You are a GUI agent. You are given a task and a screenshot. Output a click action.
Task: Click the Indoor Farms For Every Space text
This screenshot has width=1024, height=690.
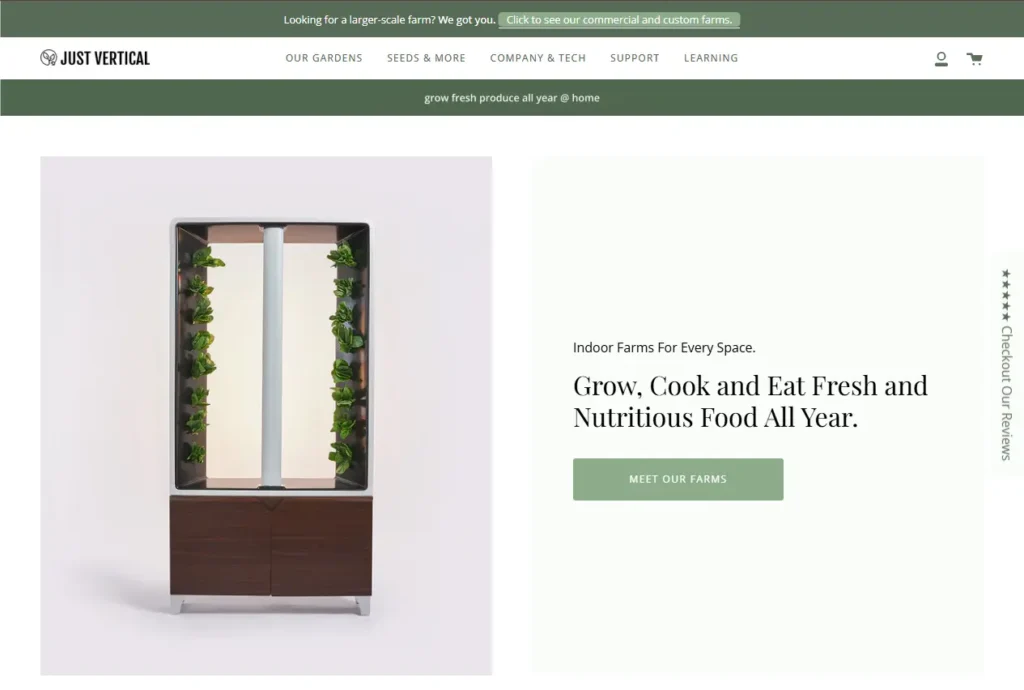664,348
